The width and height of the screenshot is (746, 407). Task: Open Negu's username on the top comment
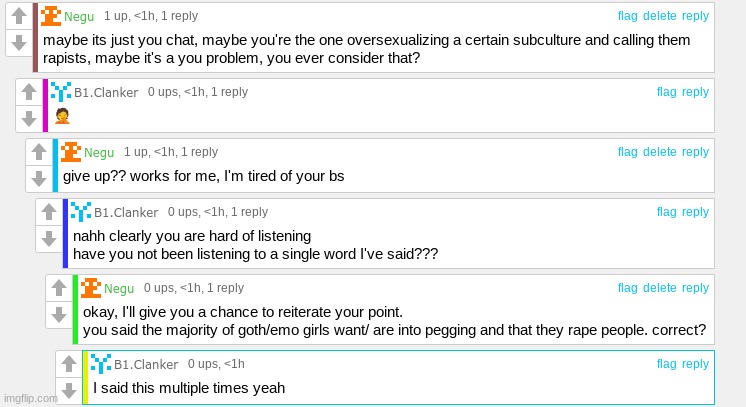click(79, 17)
